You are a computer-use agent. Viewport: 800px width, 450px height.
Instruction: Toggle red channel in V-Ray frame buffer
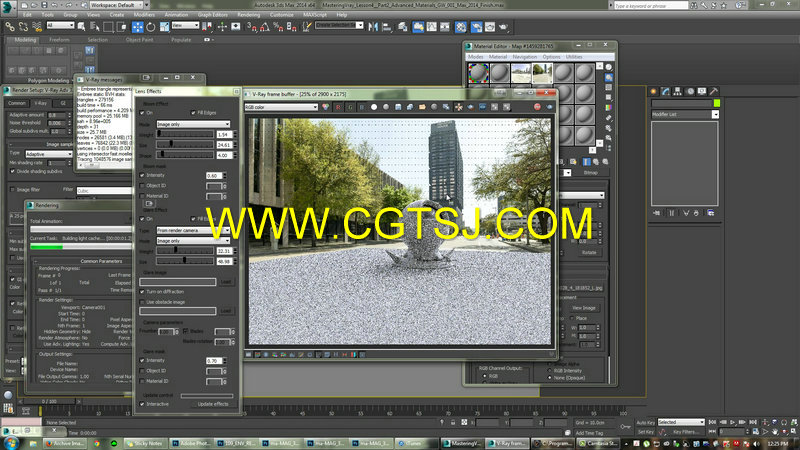(338, 107)
